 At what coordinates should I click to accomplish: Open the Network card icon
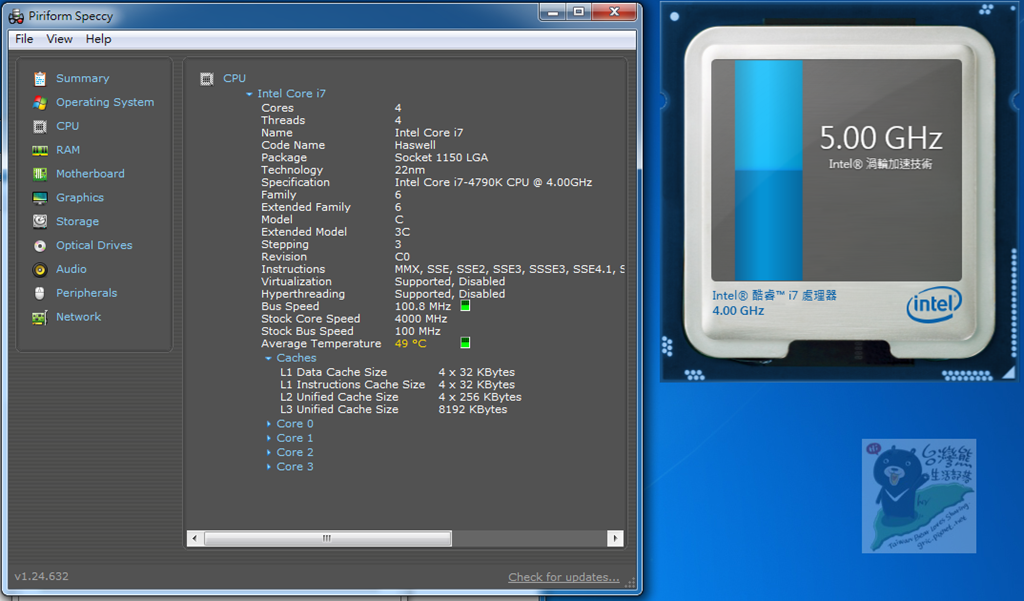[40, 317]
